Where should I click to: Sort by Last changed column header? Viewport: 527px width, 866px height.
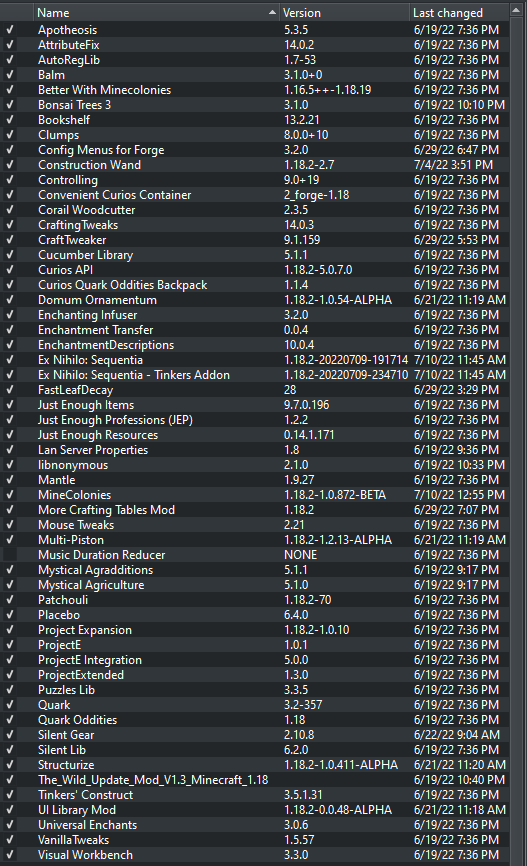[459, 13]
